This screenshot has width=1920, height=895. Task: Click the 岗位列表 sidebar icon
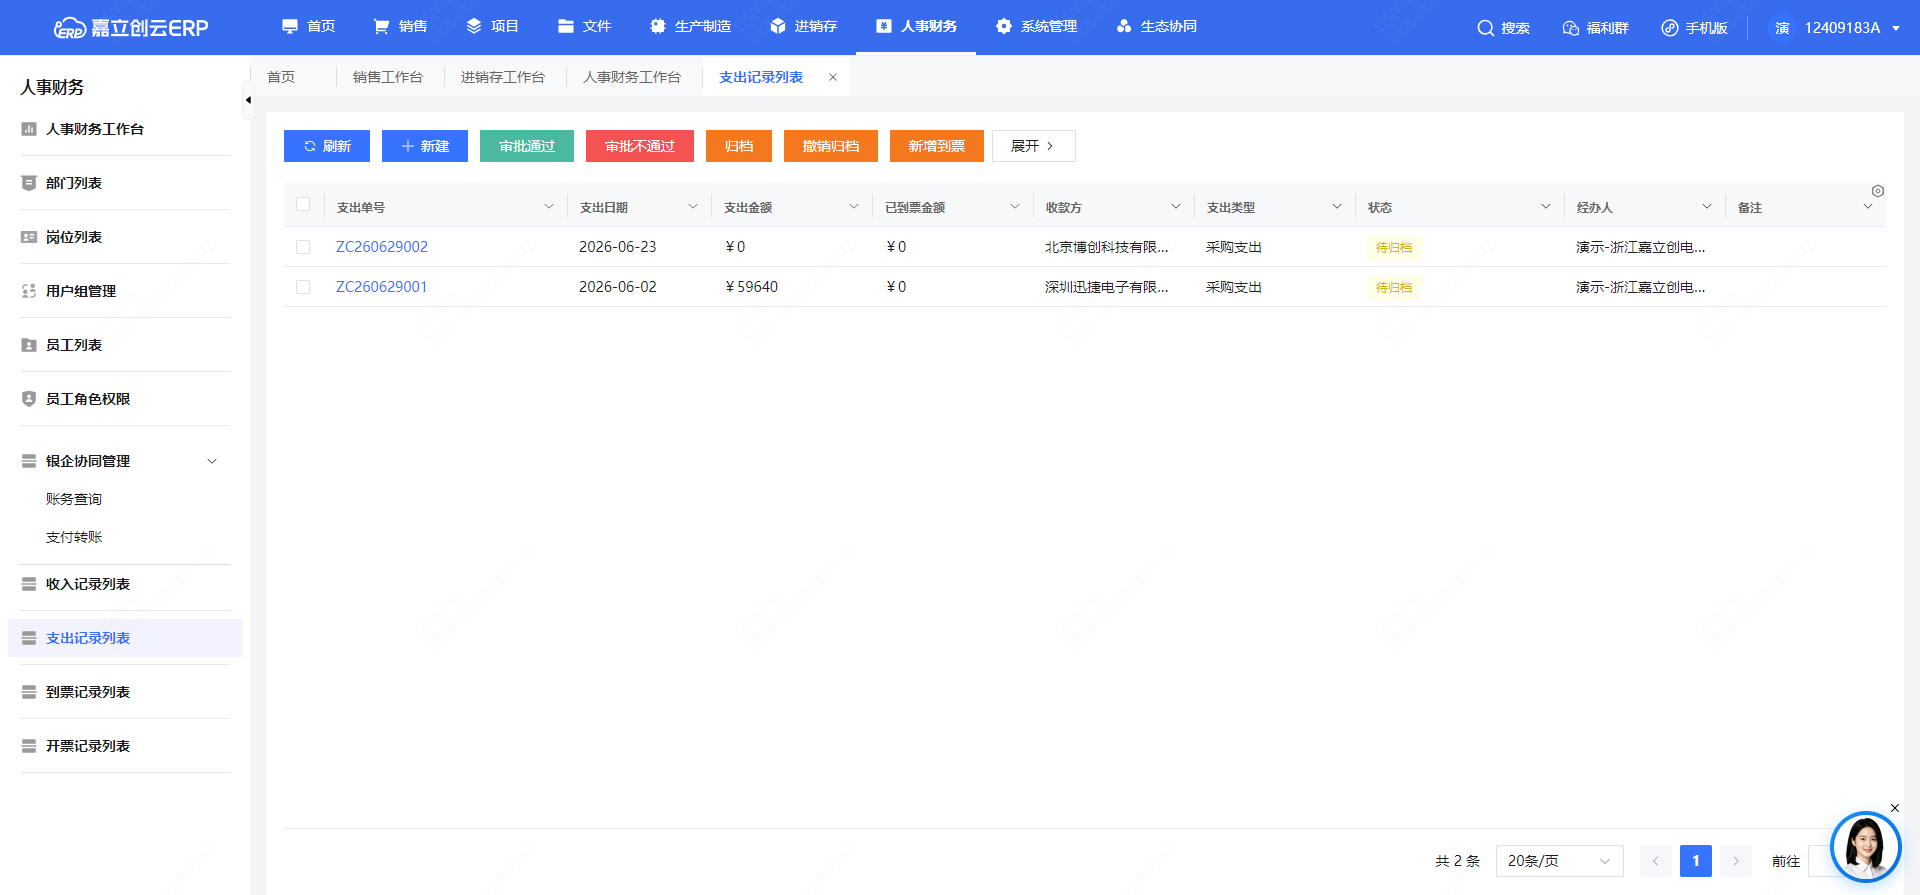click(x=29, y=237)
